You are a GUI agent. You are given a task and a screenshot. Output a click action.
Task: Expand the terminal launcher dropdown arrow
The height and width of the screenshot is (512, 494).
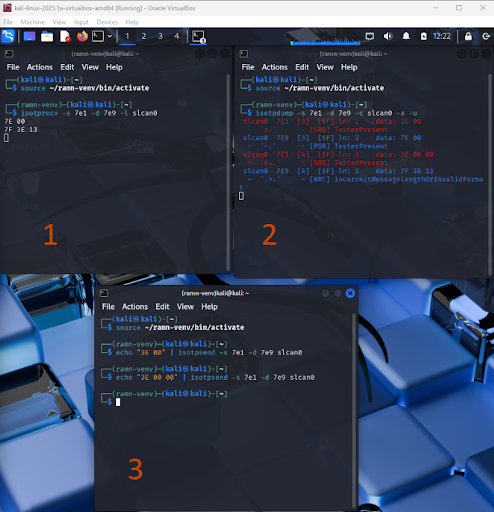[110, 36]
